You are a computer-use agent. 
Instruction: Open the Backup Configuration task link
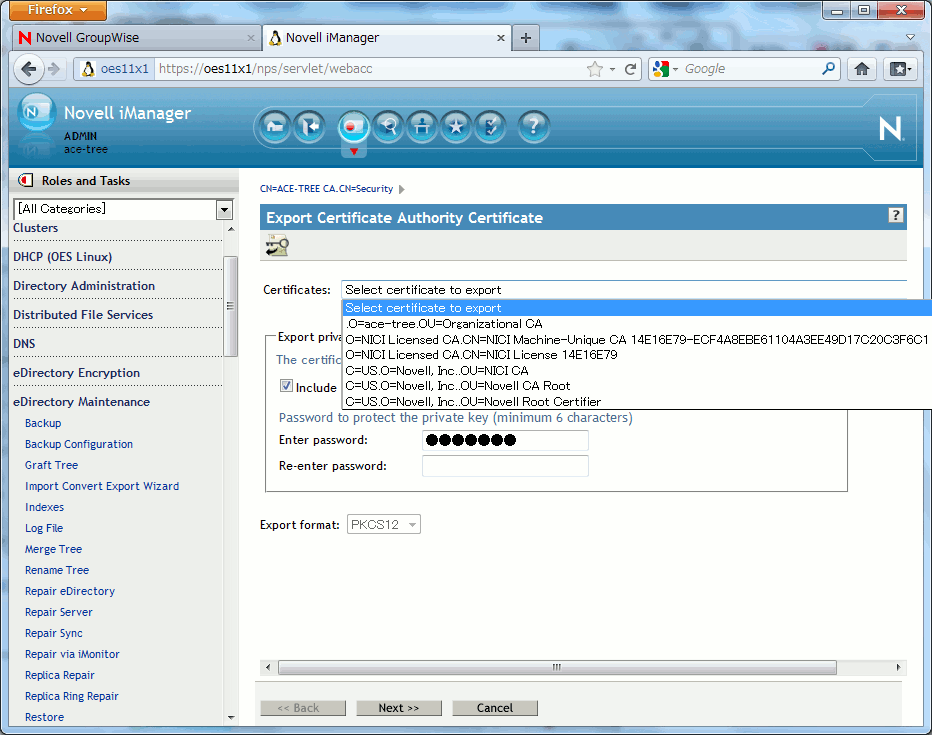79,444
